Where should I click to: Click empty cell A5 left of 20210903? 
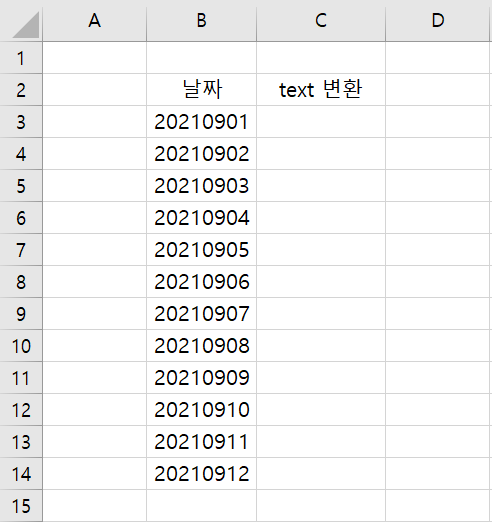tap(95, 186)
